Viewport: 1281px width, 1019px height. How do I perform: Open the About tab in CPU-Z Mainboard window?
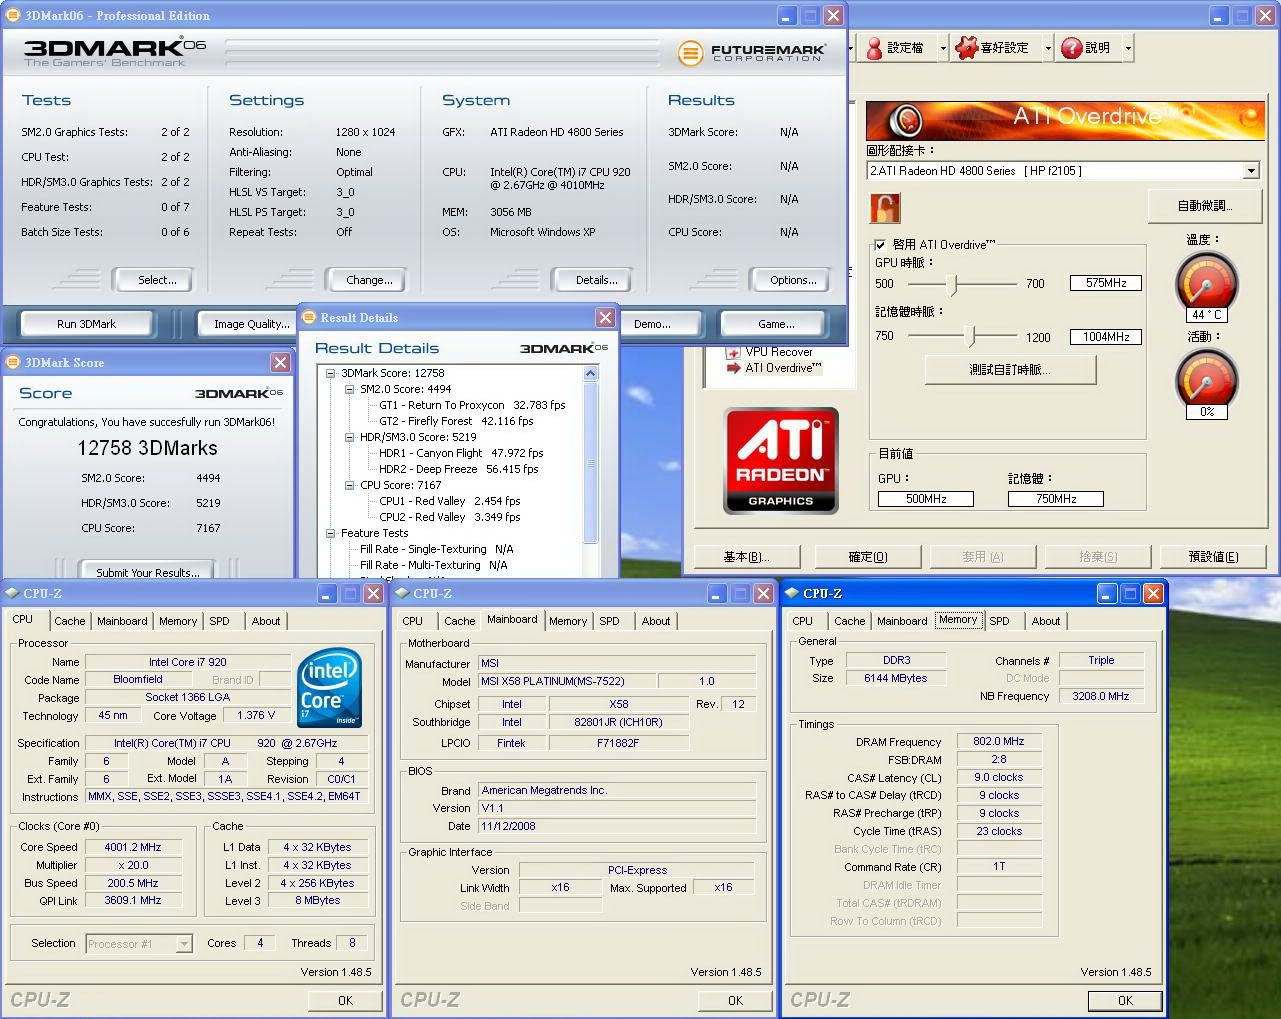(656, 621)
